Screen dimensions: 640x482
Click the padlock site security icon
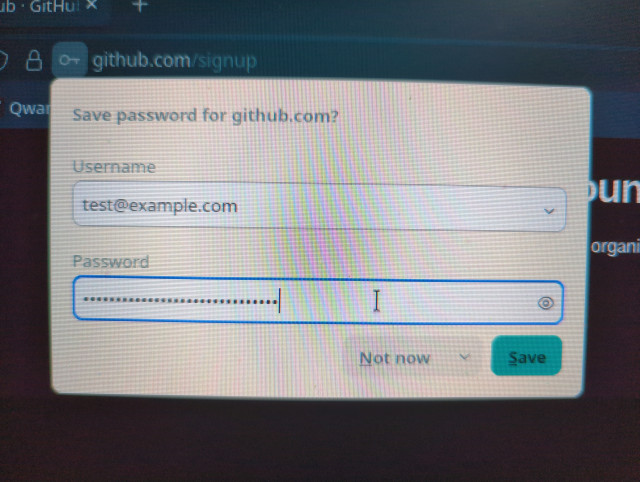[33, 60]
